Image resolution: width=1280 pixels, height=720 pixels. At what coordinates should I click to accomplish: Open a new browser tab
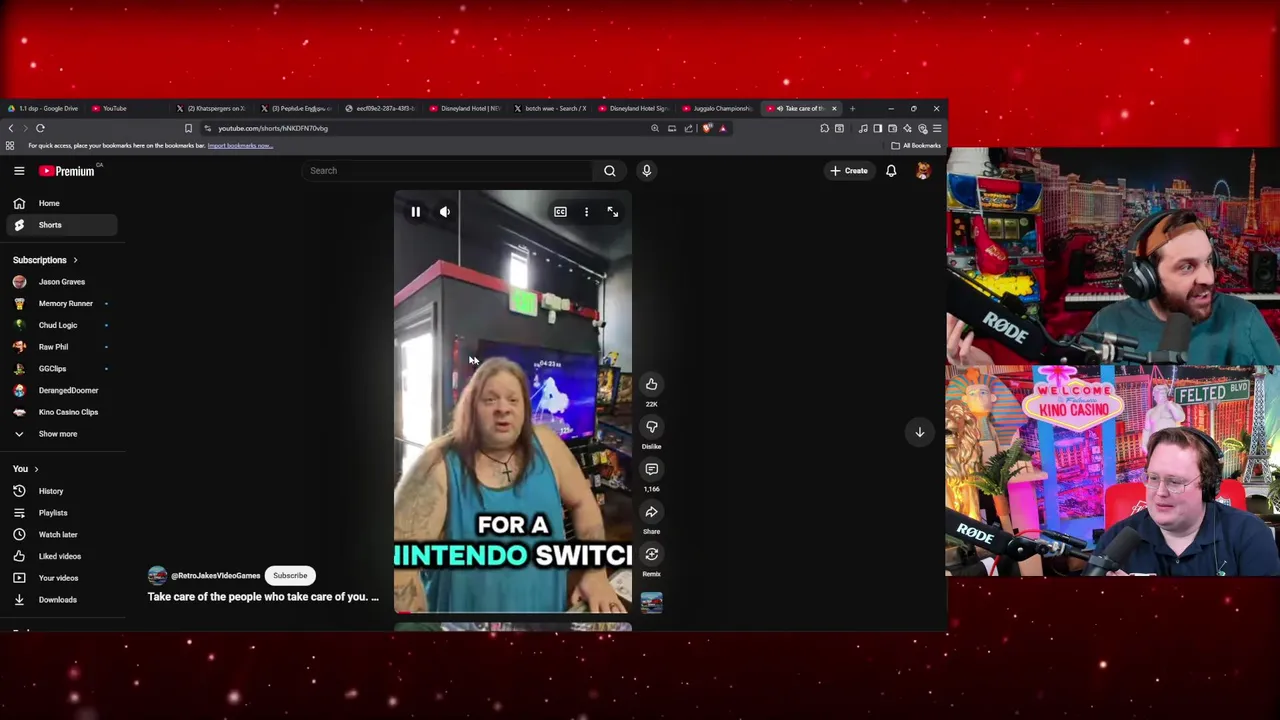(x=852, y=108)
